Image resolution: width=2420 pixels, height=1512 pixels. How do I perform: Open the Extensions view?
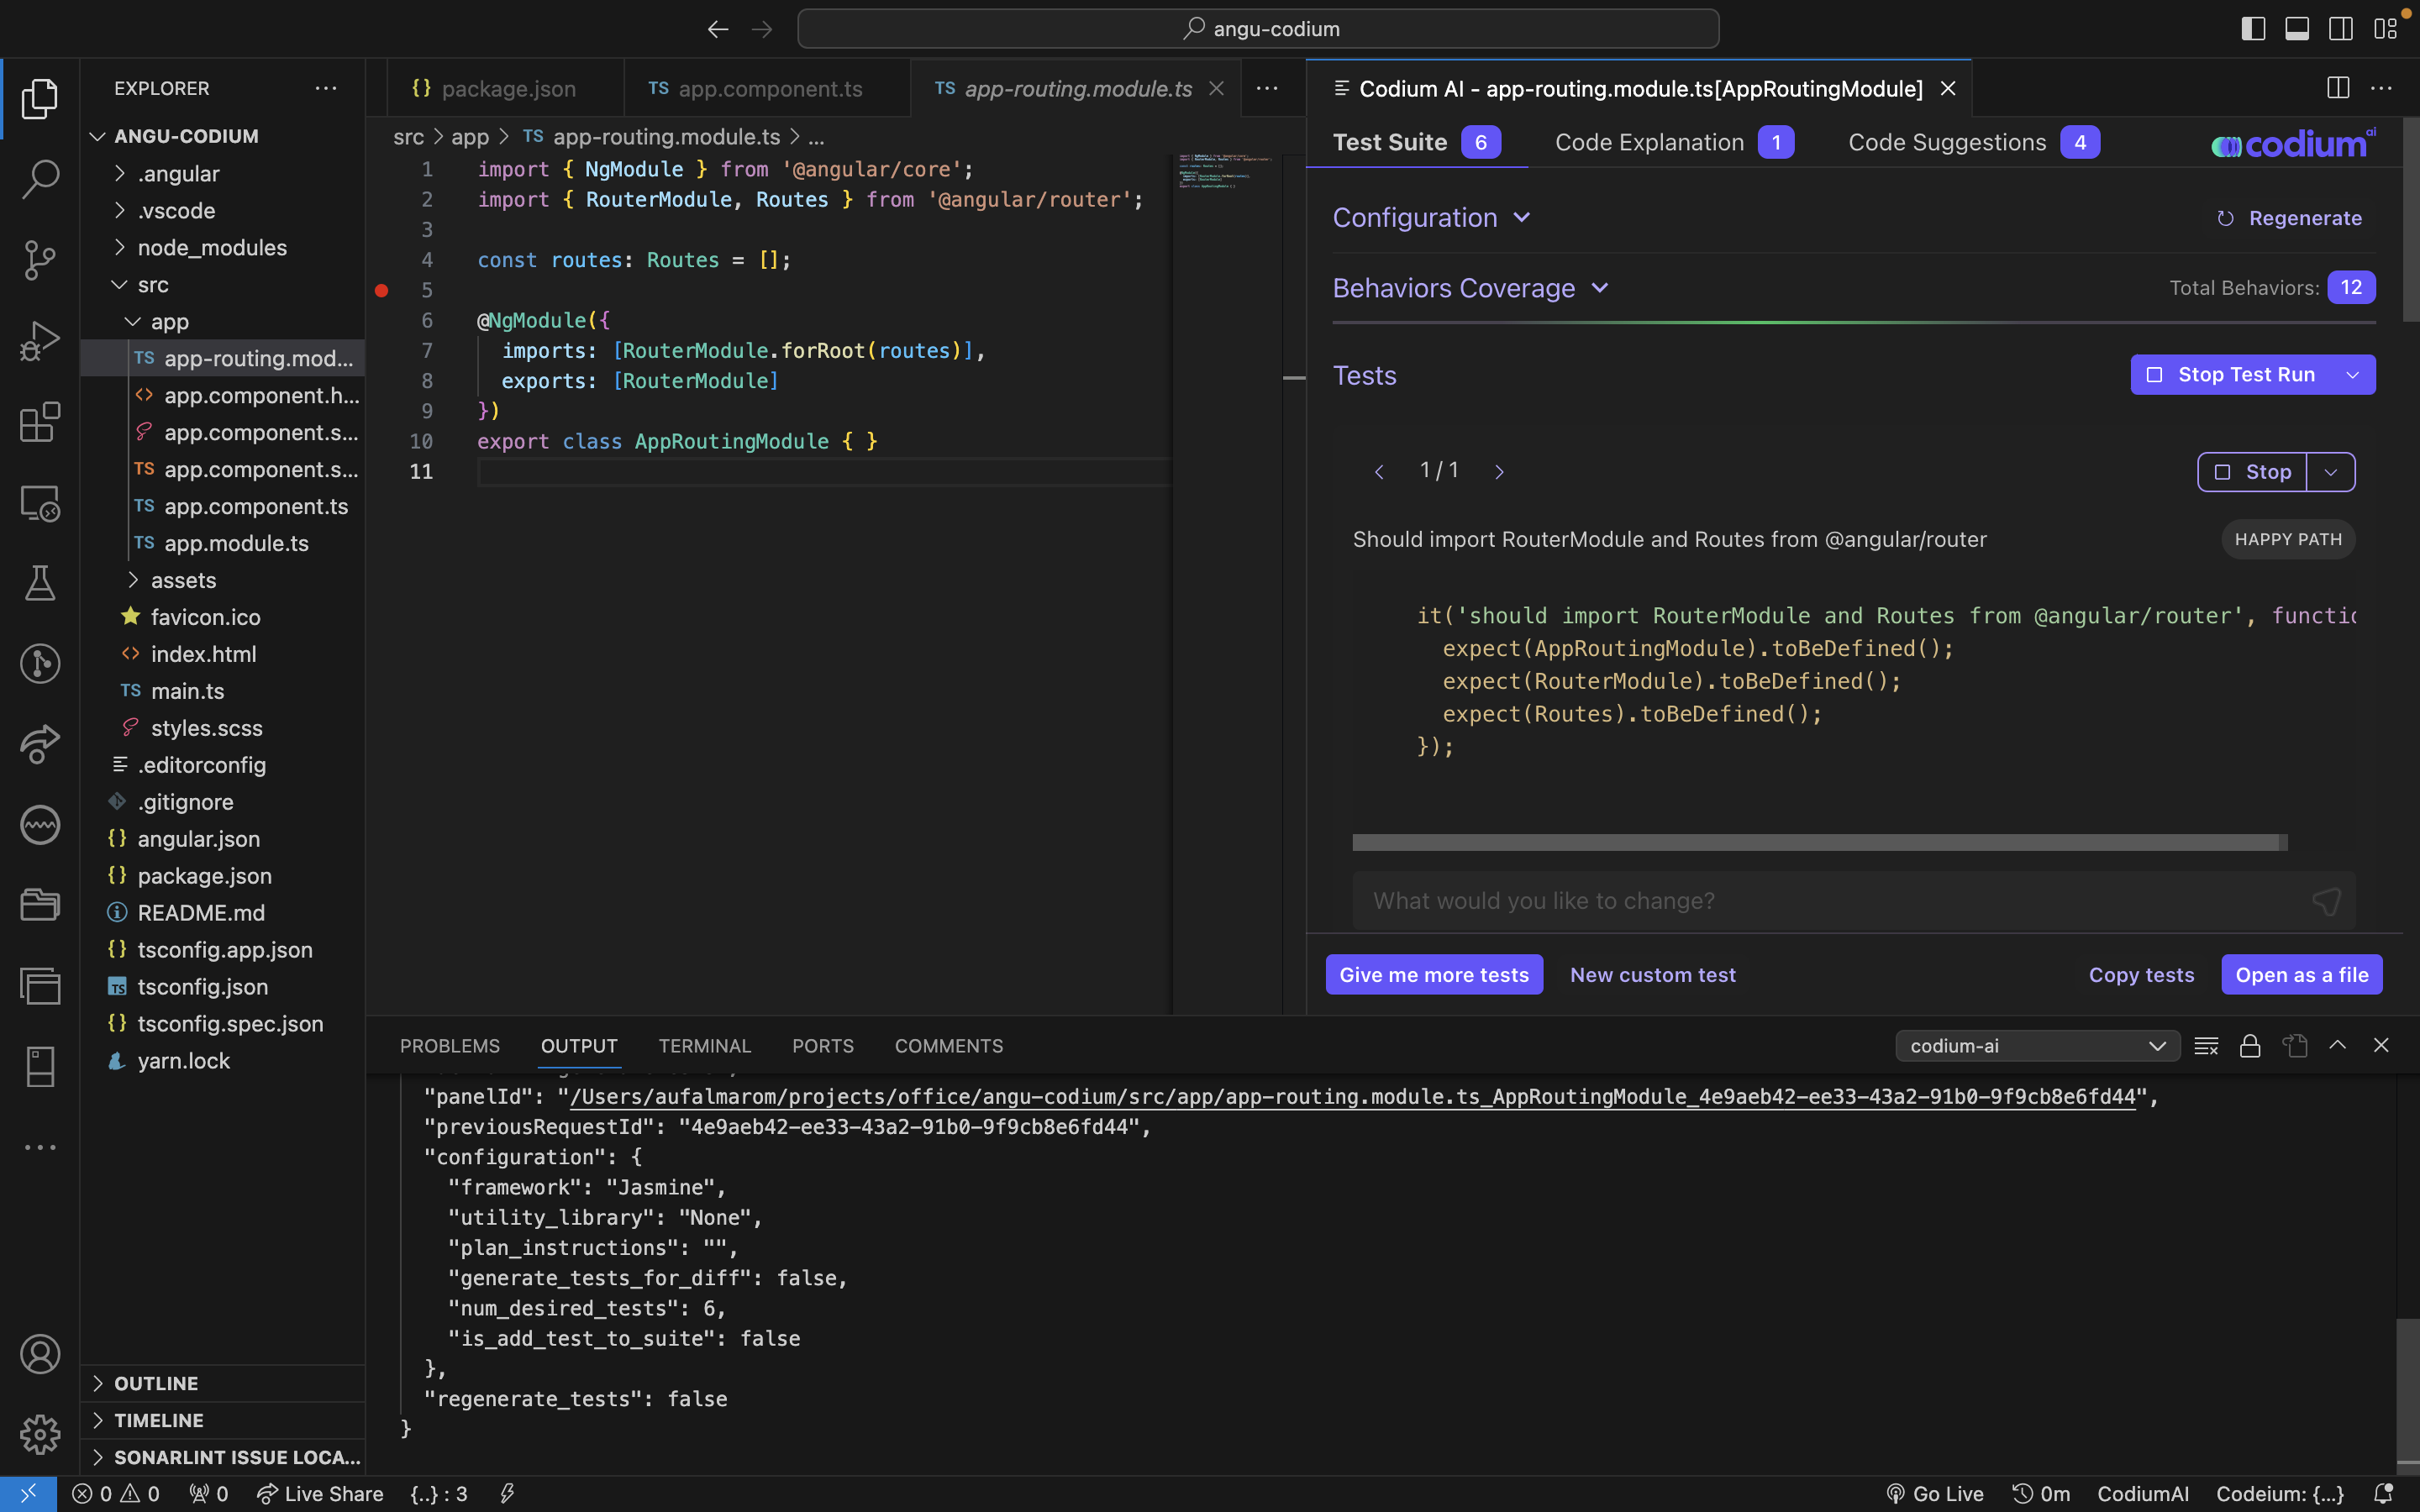point(40,422)
